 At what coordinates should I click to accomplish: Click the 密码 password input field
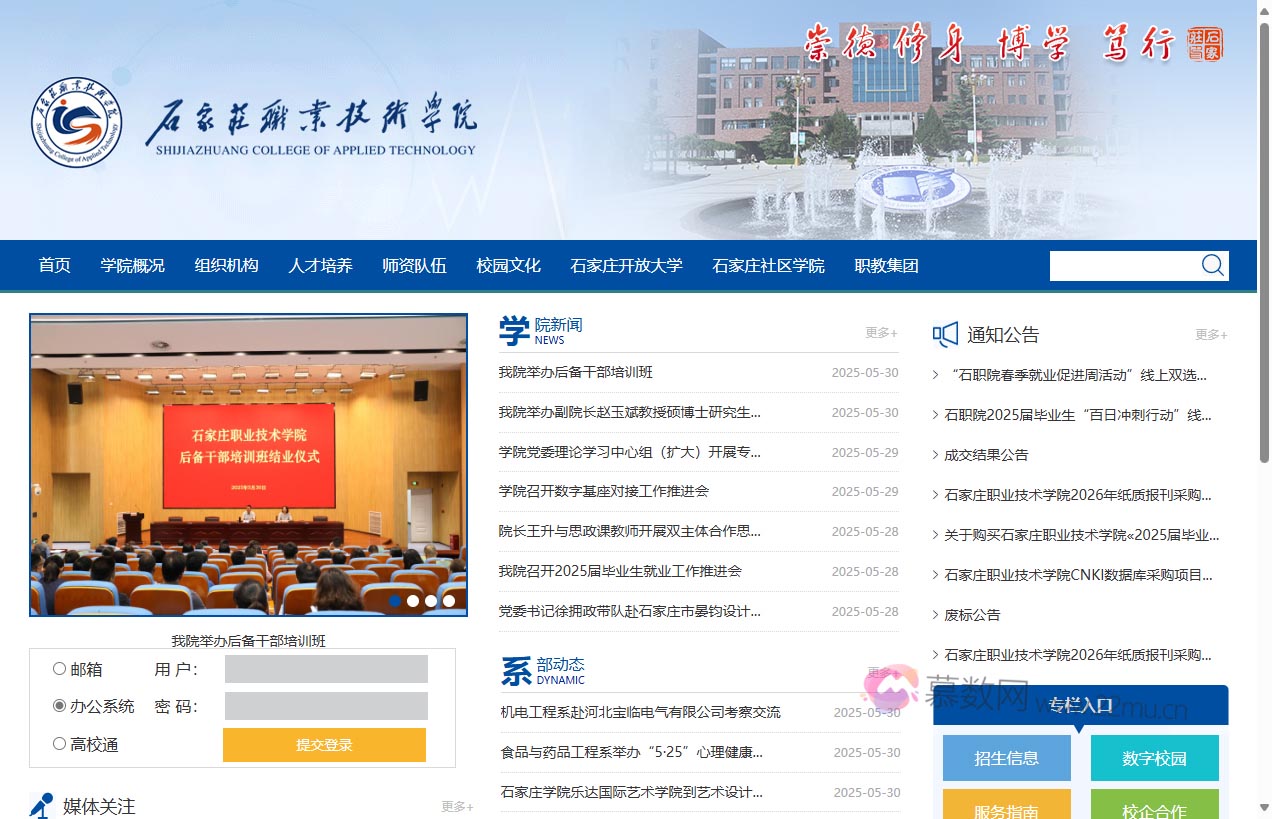[325, 707]
